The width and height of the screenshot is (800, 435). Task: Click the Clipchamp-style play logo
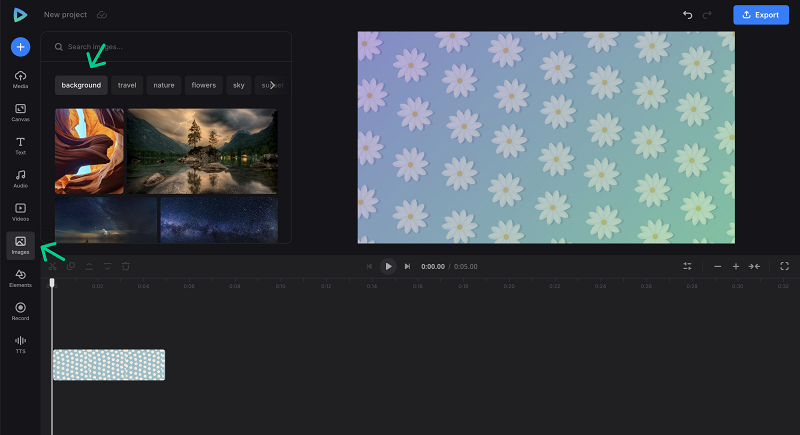click(x=20, y=15)
